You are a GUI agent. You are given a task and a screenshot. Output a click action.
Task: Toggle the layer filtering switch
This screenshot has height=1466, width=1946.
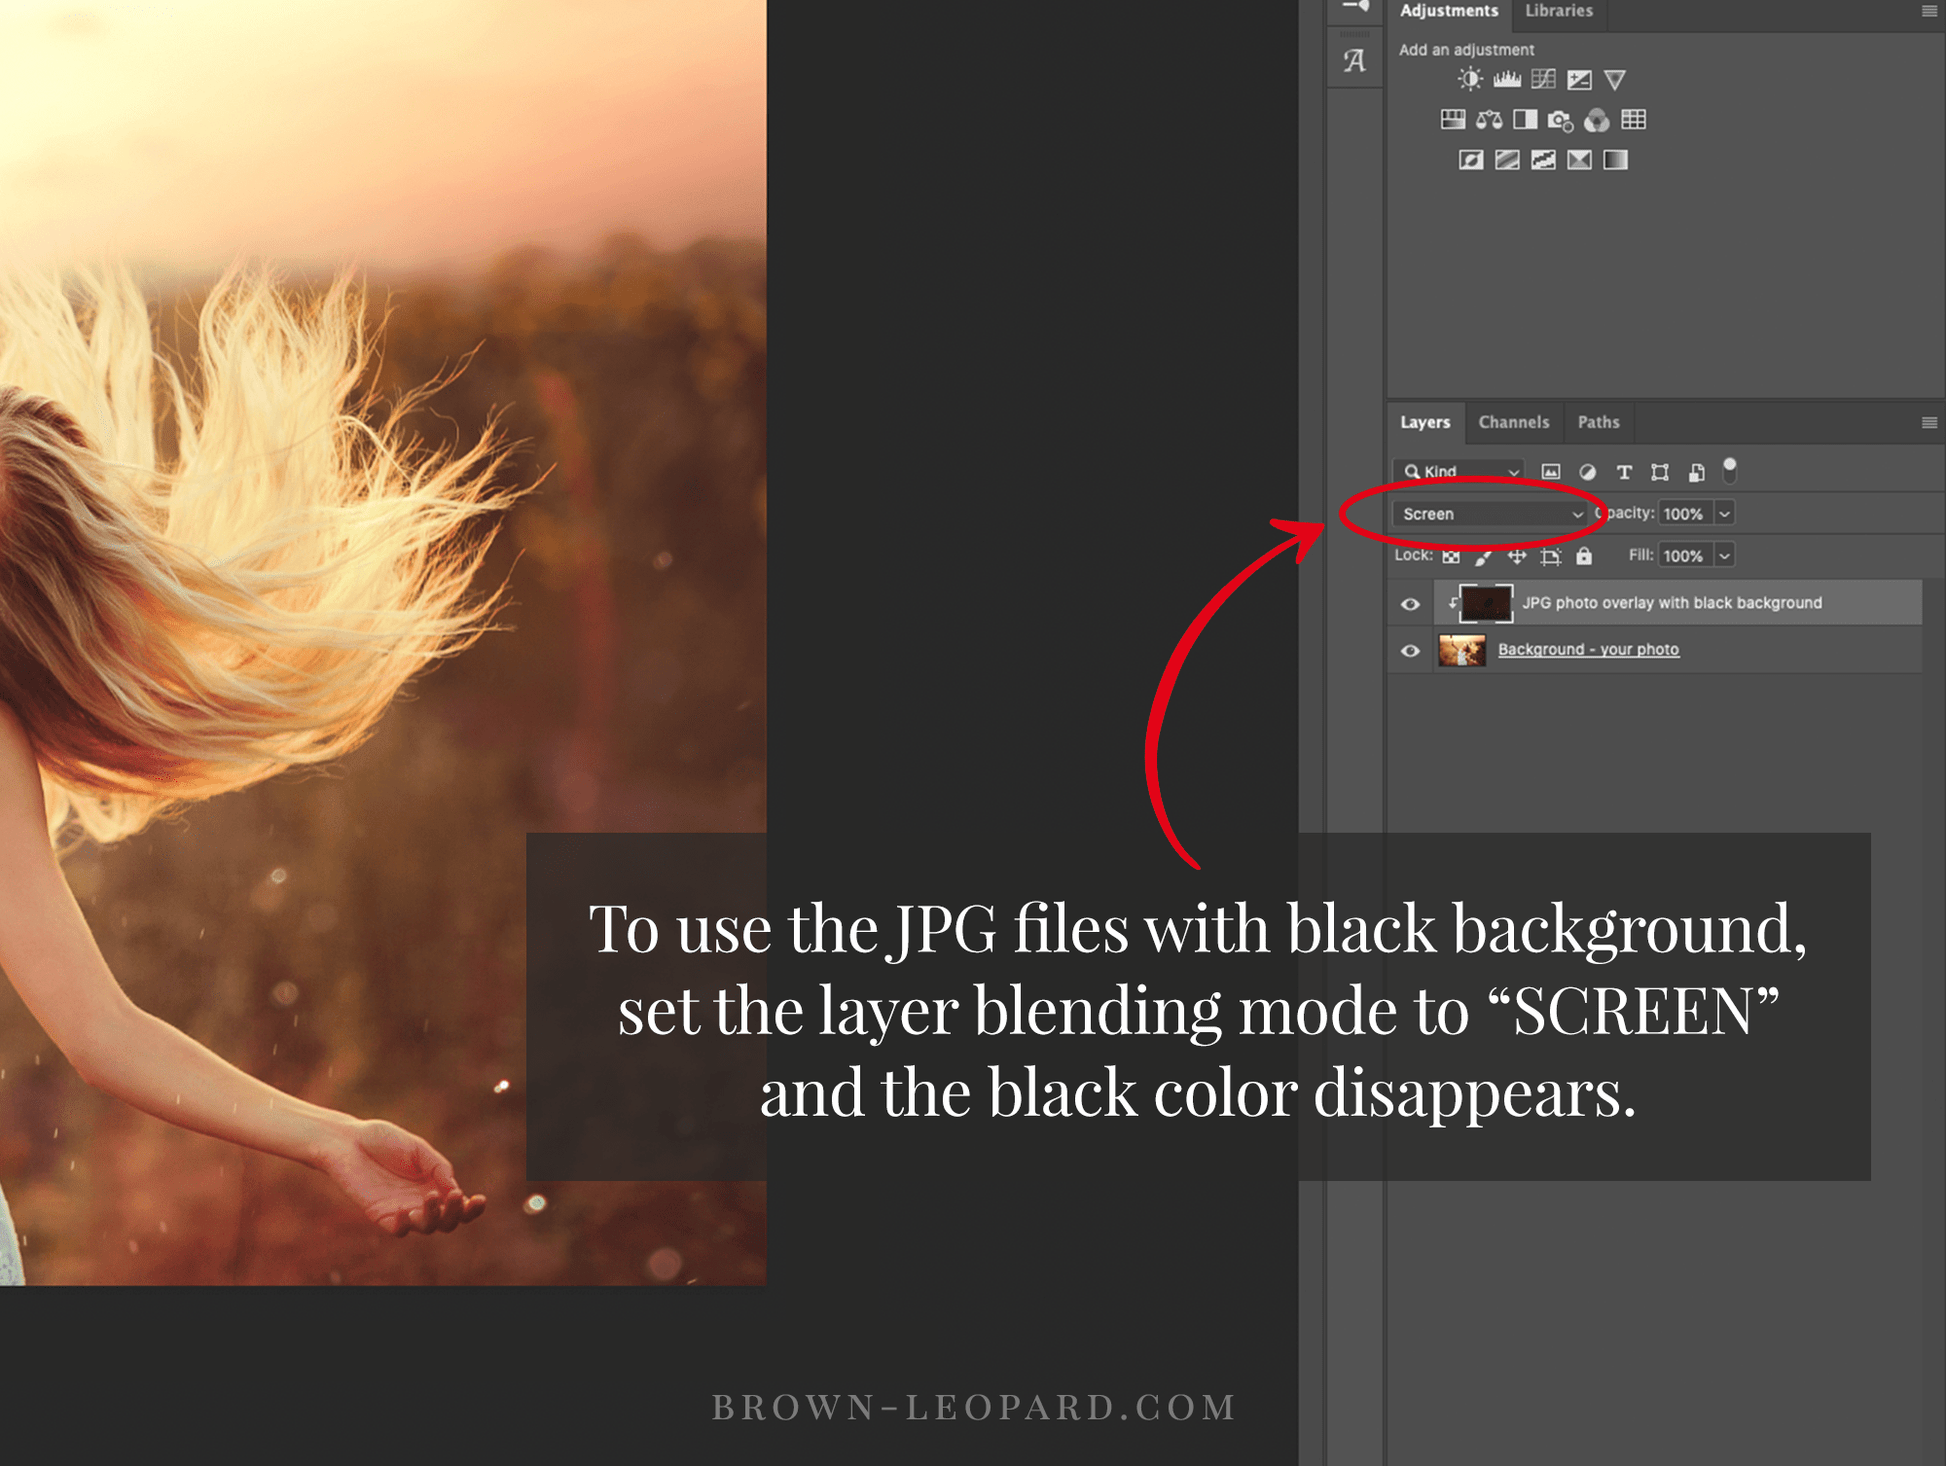click(1729, 470)
